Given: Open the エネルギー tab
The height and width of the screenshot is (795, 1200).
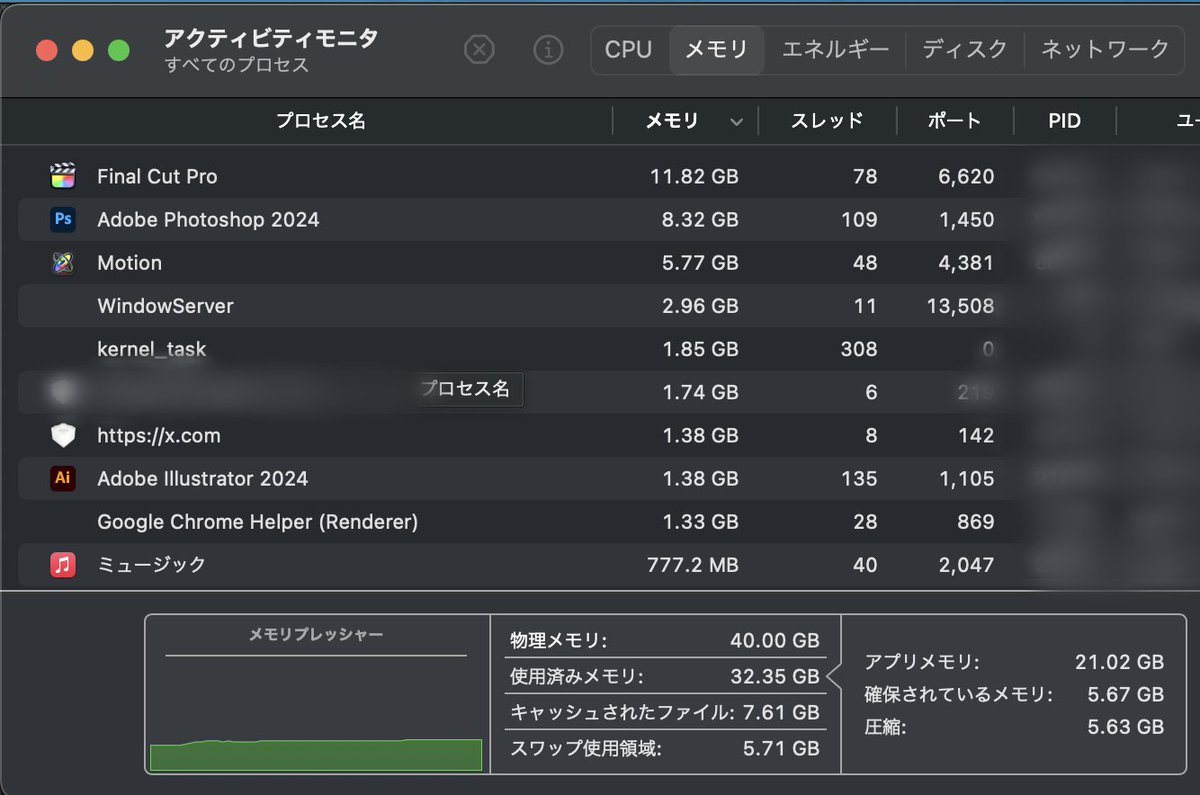Looking at the screenshot, I should coord(836,49).
